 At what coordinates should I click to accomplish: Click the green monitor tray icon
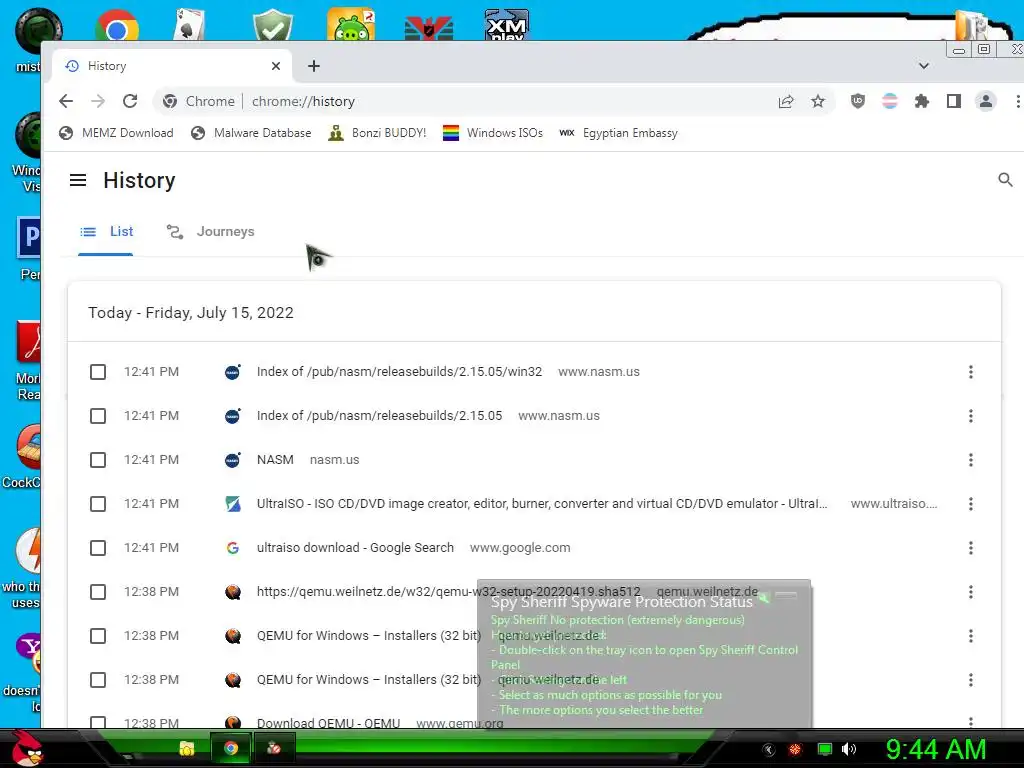(825, 749)
